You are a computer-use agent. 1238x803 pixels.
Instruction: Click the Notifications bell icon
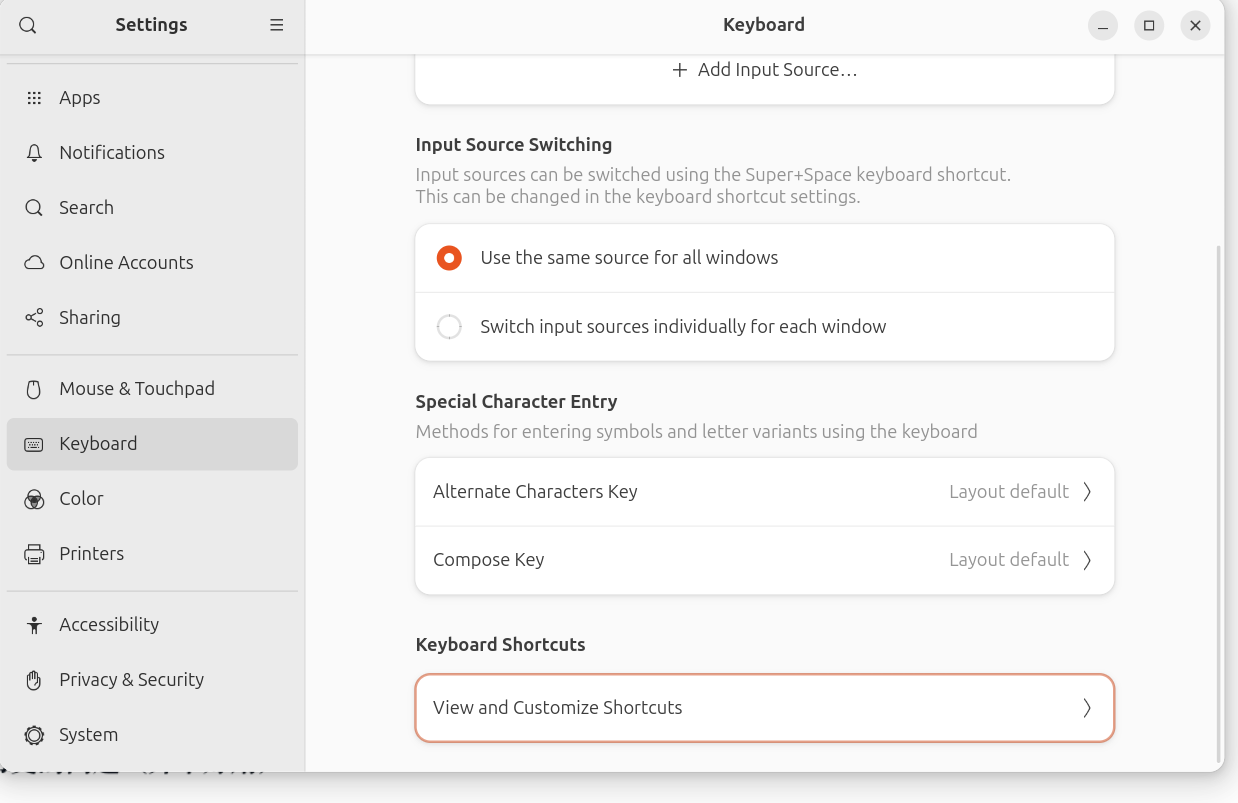pyautogui.click(x=34, y=153)
